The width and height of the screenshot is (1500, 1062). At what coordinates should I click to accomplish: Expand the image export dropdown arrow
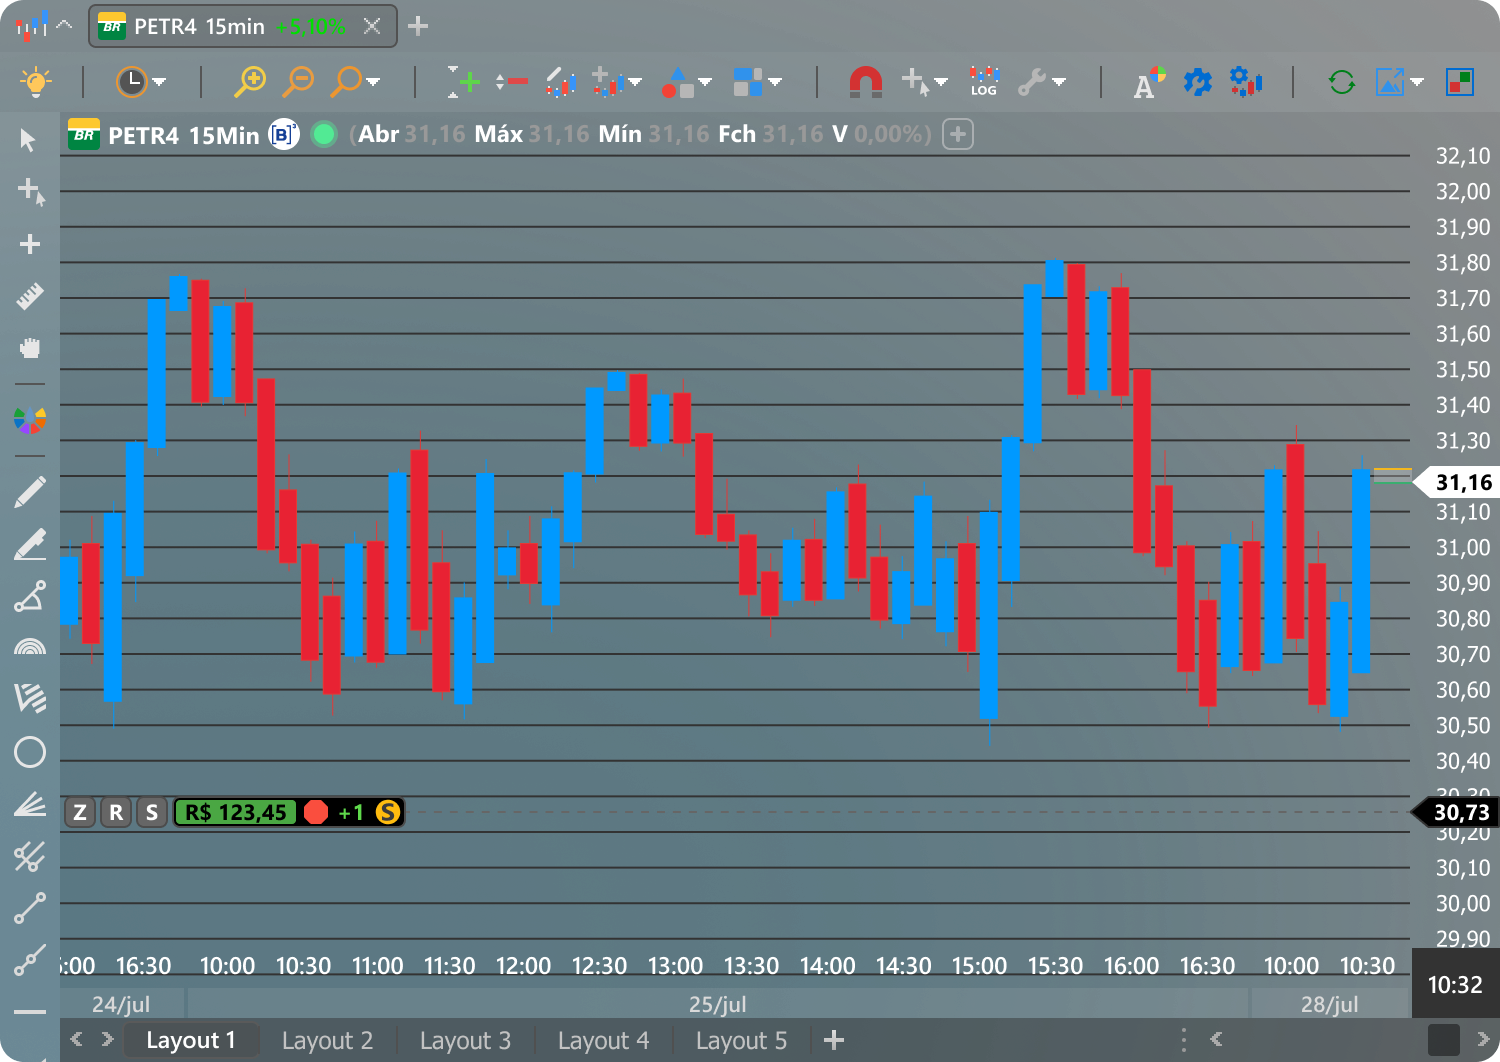[x=1417, y=82]
